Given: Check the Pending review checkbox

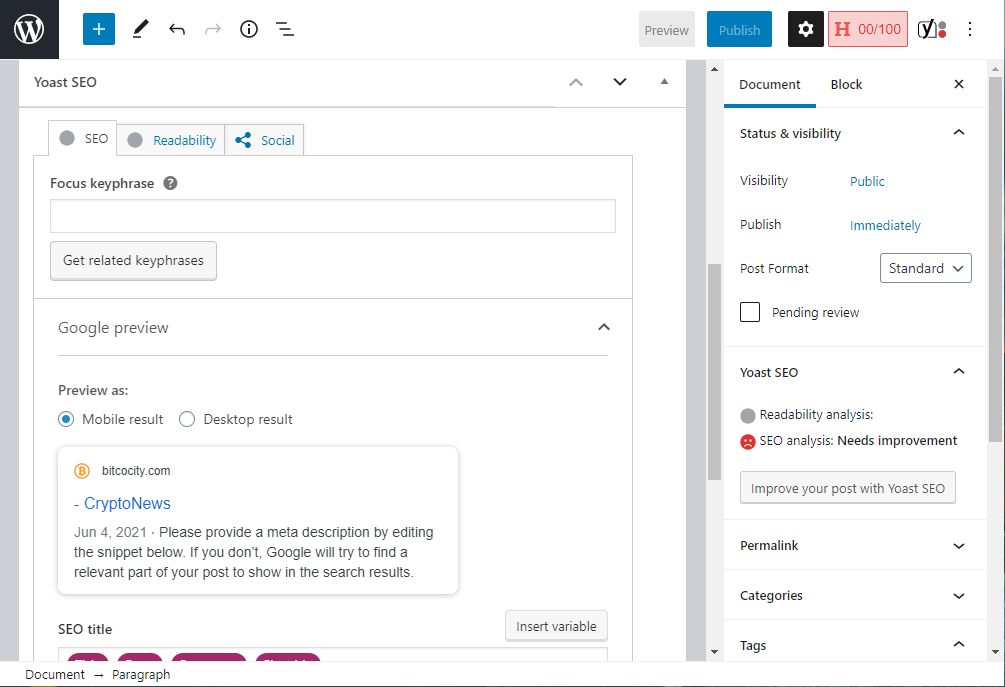Looking at the screenshot, I should (750, 312).
